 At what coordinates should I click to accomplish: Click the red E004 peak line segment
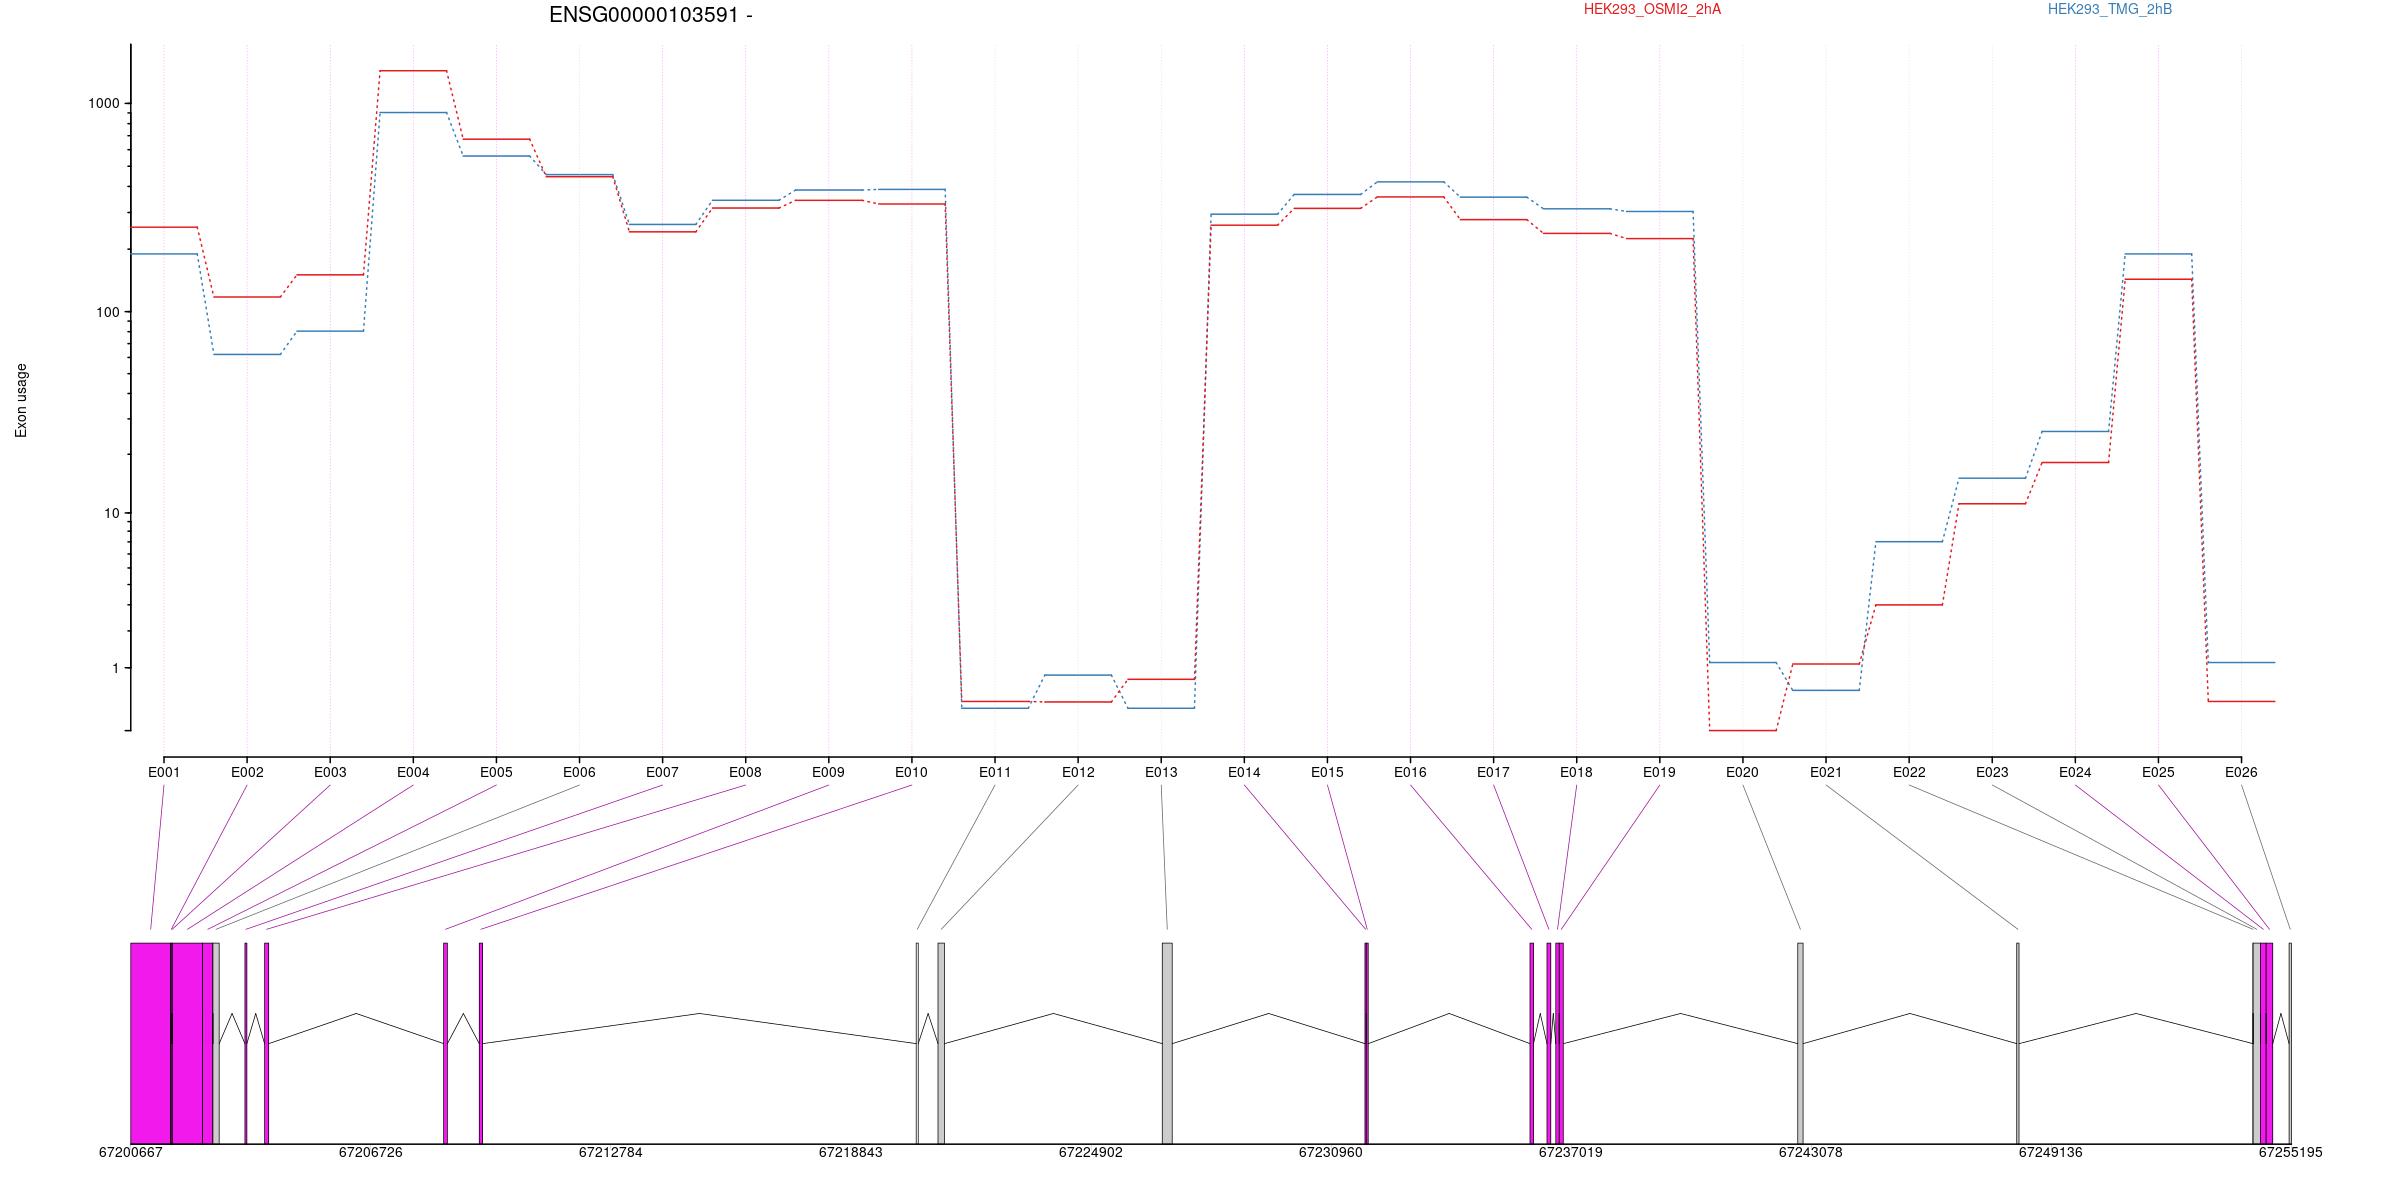[413, 71]
